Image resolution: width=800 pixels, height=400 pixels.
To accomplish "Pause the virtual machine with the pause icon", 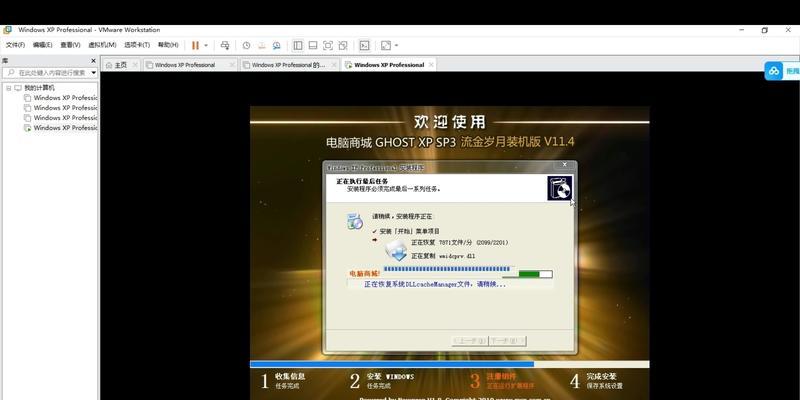I will pyautogui.click(x=195, y=45).
